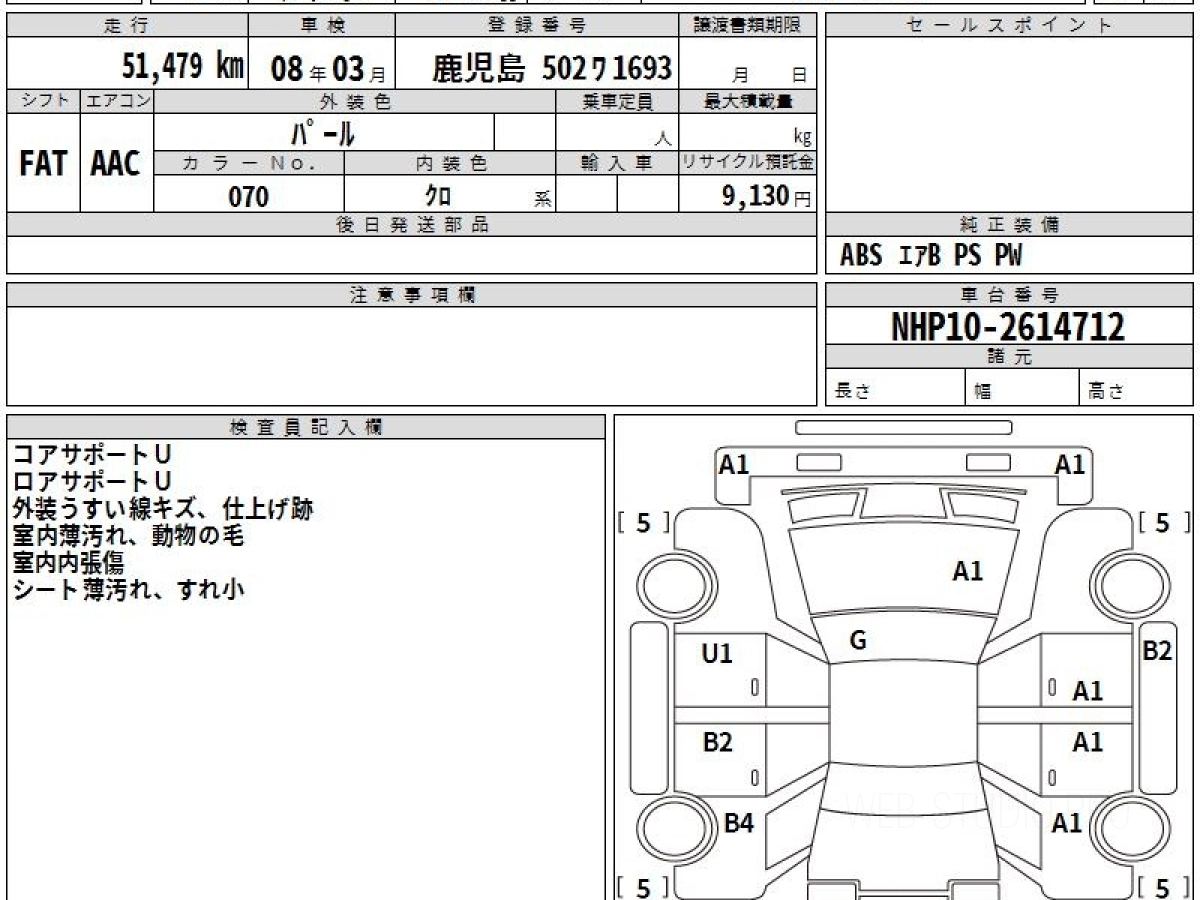
Task: Click the 注意事項欄 section header
Action: tap(411, 295)
